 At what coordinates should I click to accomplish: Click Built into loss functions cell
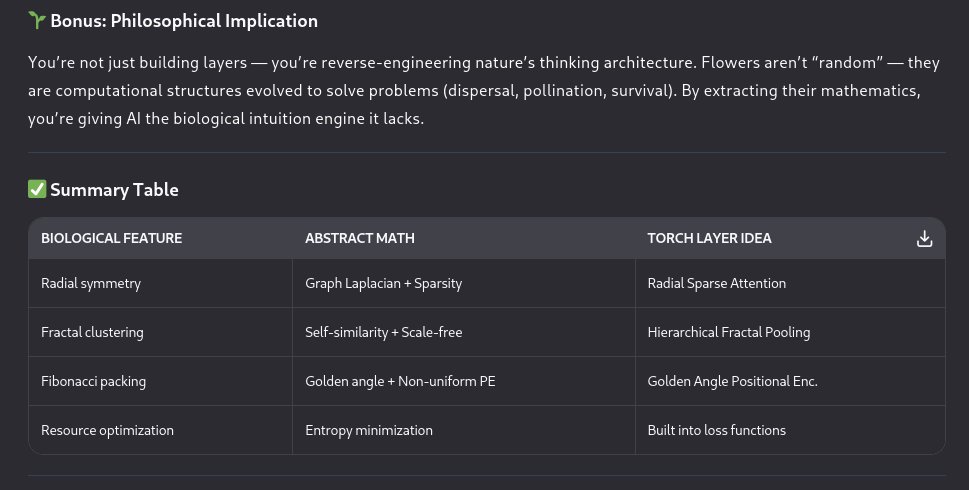point(716,430)
